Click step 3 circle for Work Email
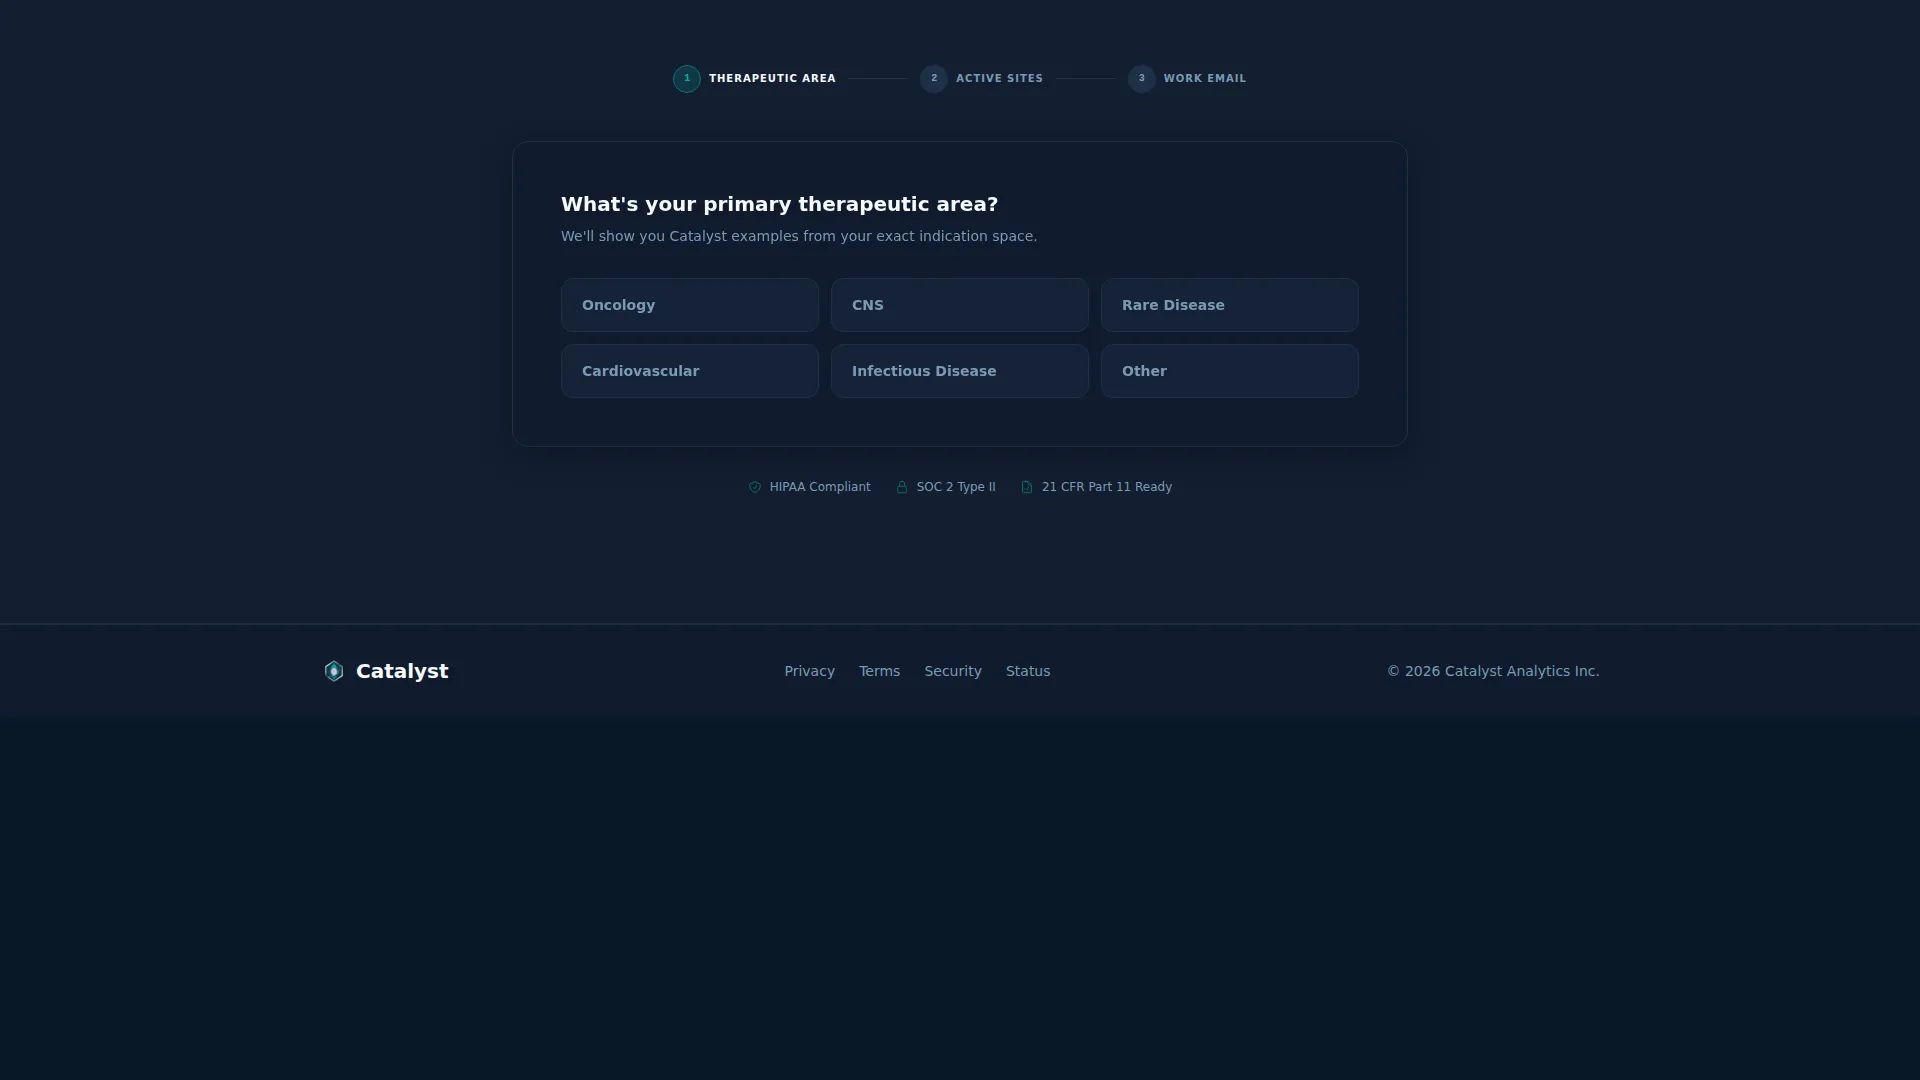This screenshot has height=1080, width=1920. click(1142, 79)
